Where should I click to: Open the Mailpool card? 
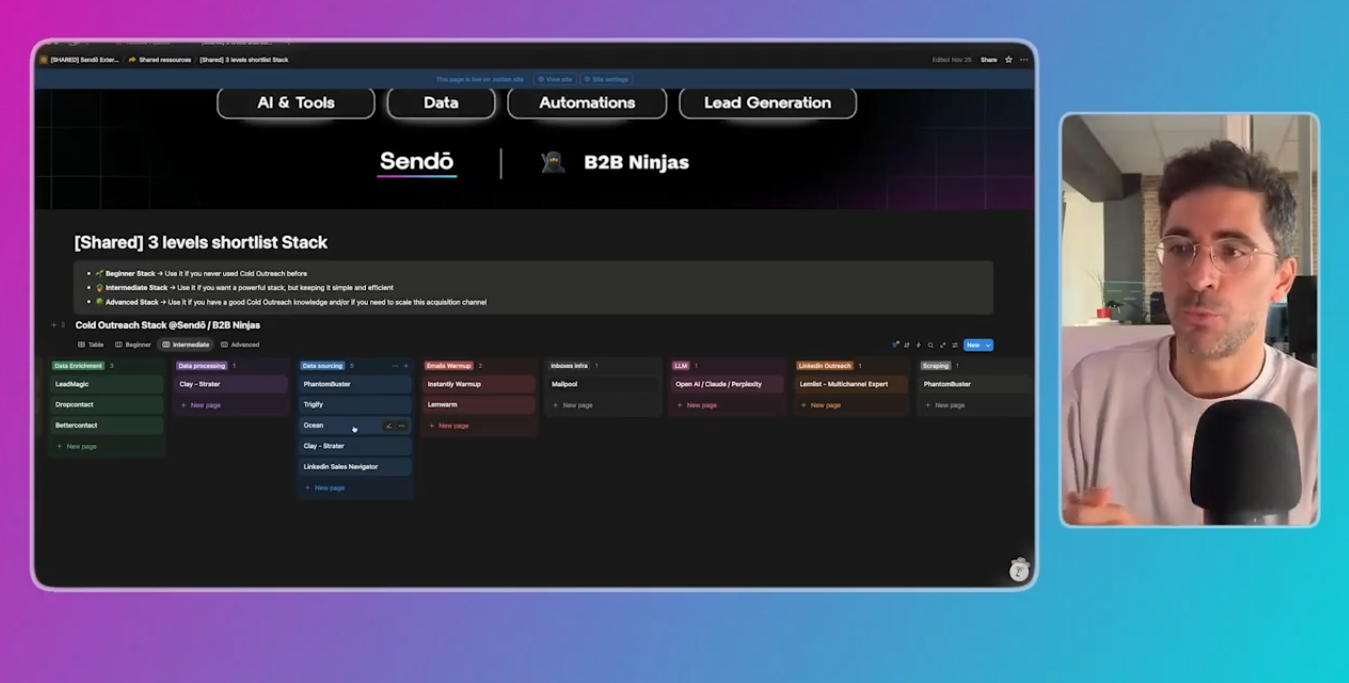point(603,384)
